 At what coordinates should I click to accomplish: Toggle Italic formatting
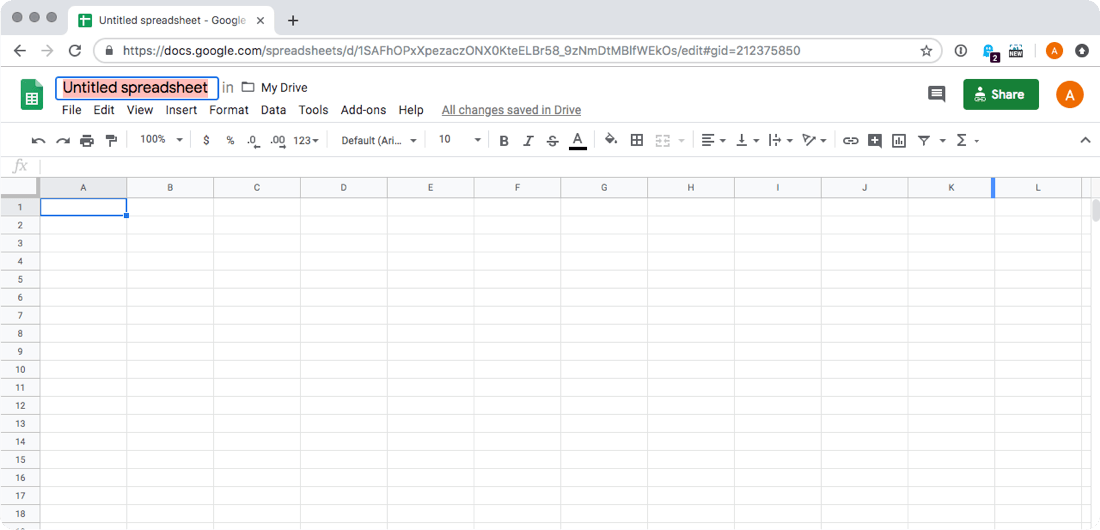(528, 140)
